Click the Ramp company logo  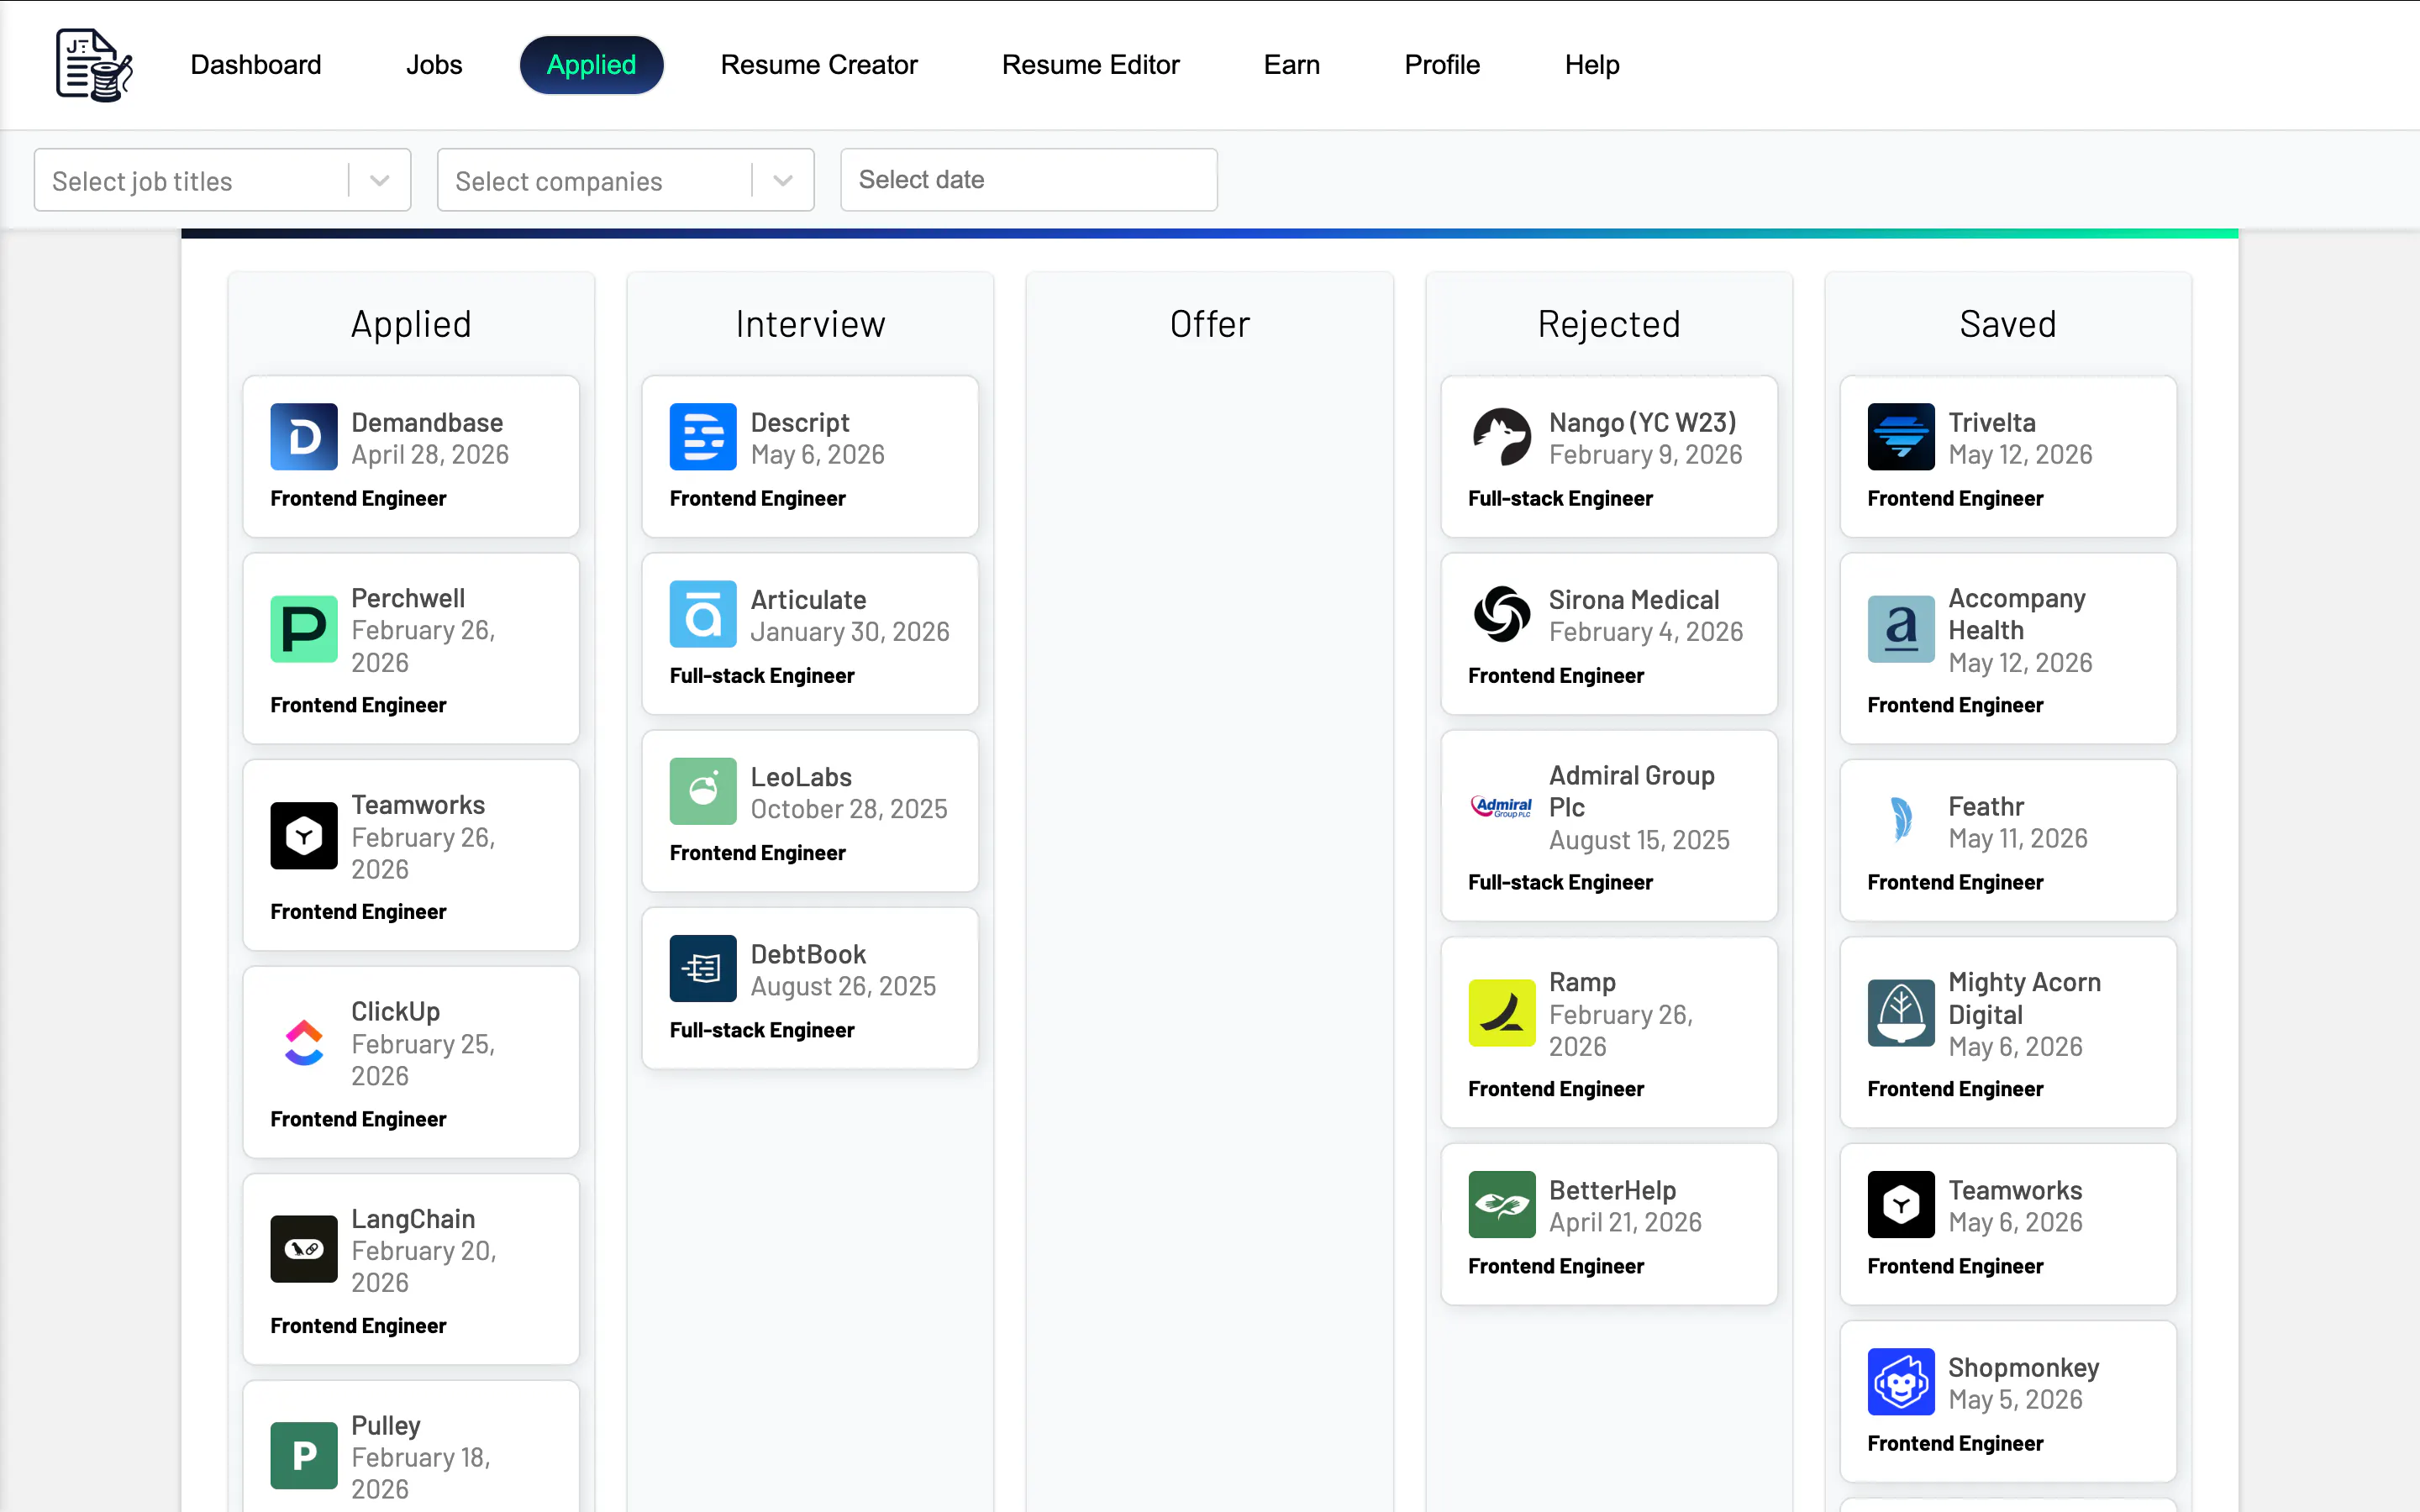(x=1502, y=1013)
